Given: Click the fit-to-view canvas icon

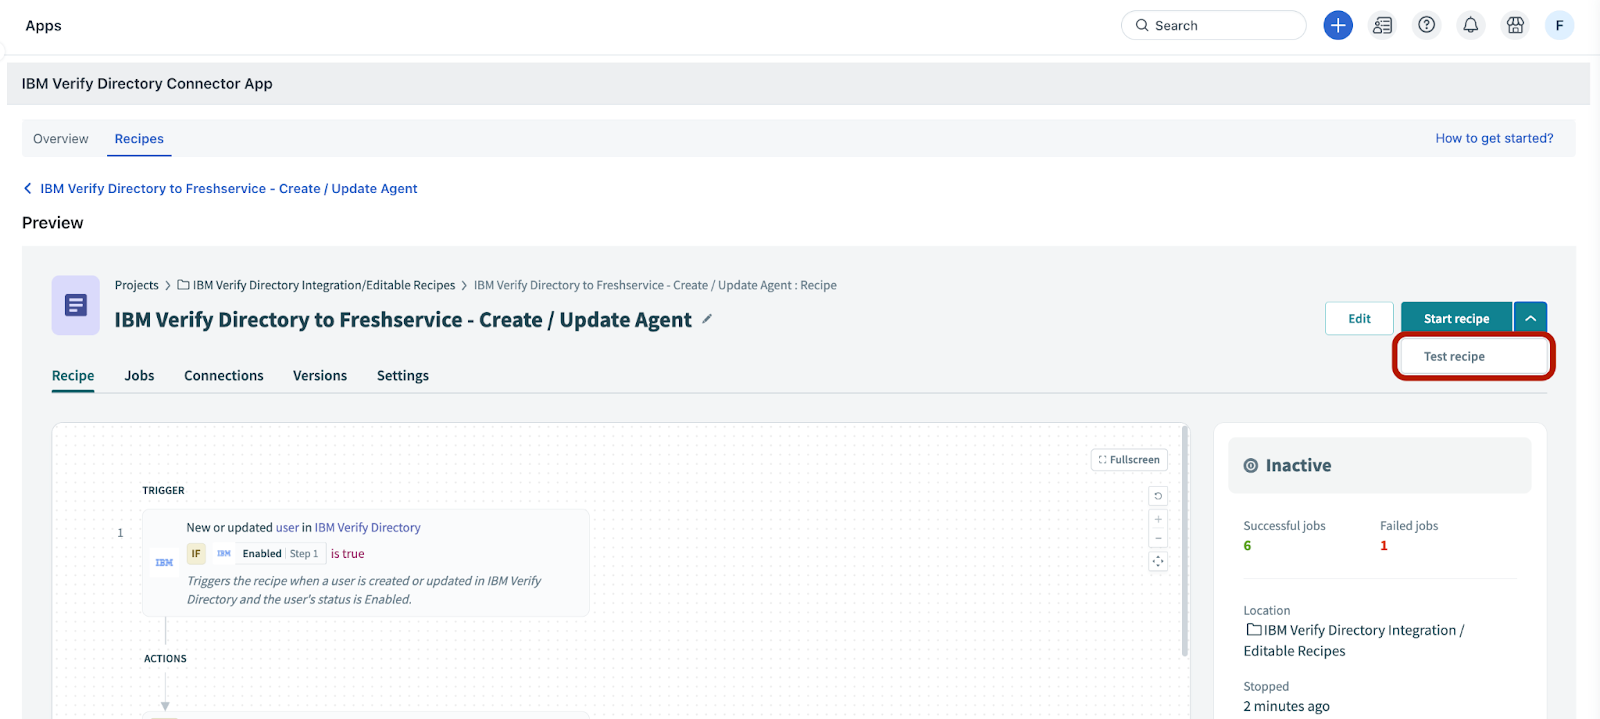Looking at the screenshot, I should tap(1158, 561).
